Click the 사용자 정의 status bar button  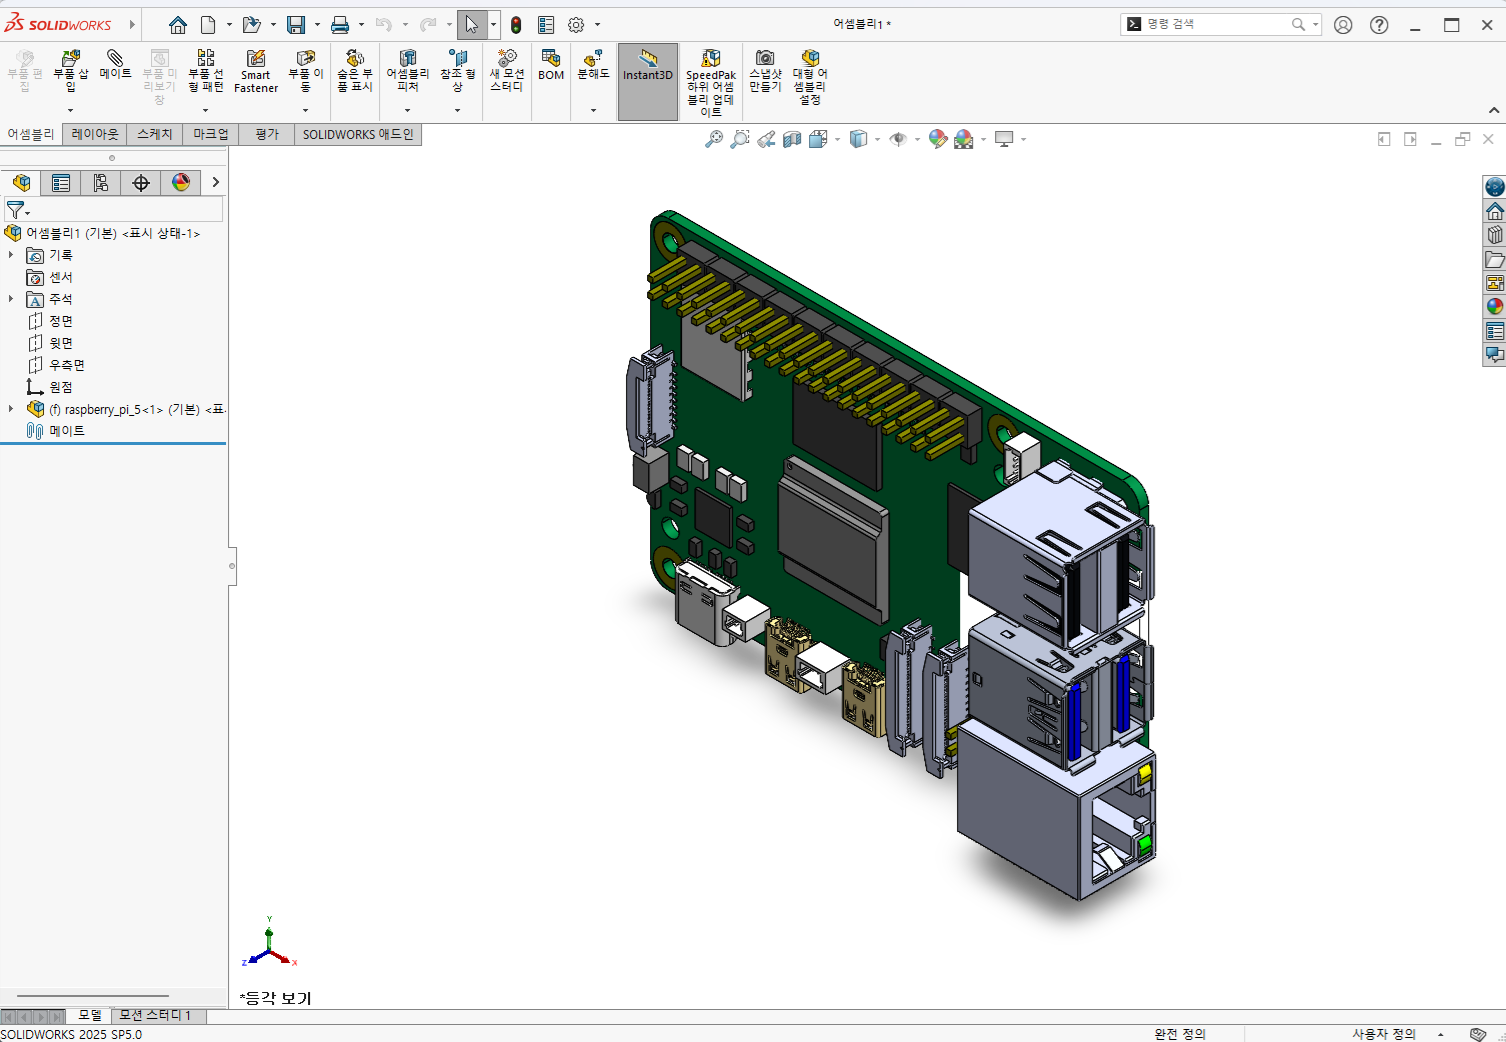[1384, 1034]
